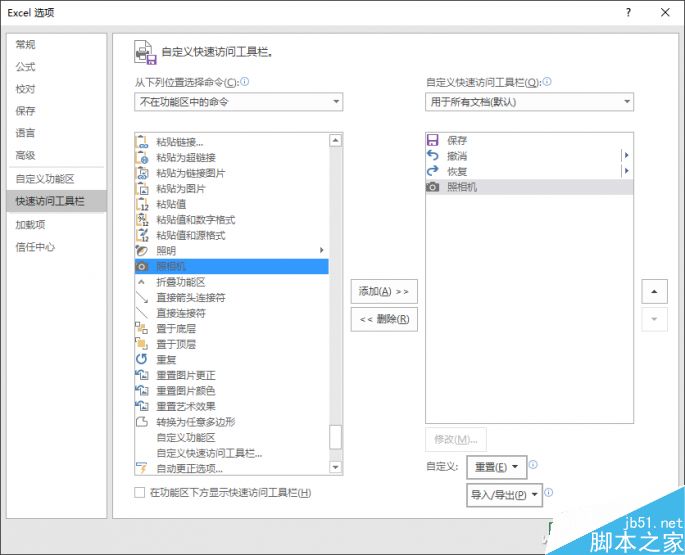Screen dimensions: 685x555
Task: Move selected item up with arrow button
Action: (x=654, y=291)
